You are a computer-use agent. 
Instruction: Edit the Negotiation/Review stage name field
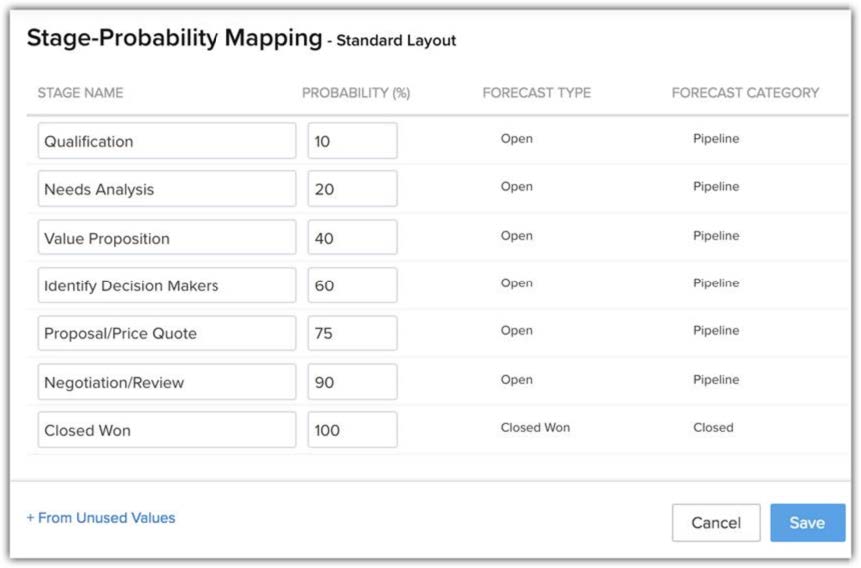[167, 382]
